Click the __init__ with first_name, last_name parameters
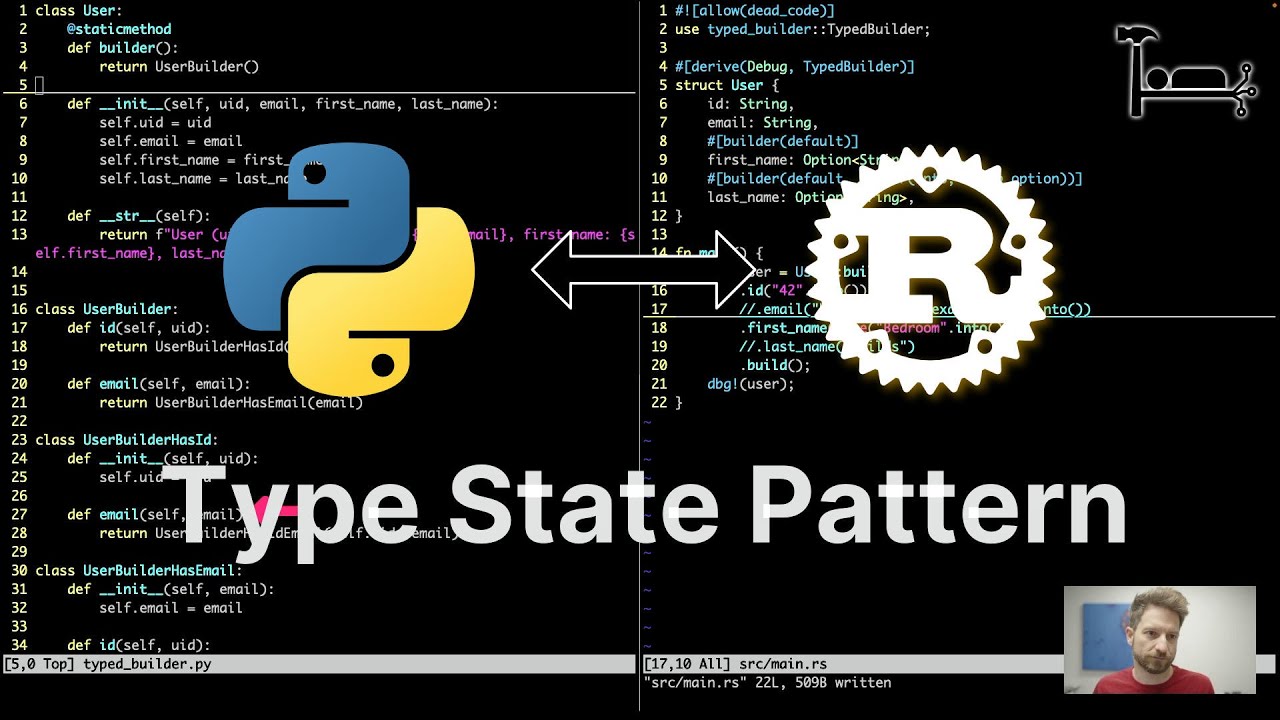This screenshot has width=1280, height=720. click(x=282, y=104)
